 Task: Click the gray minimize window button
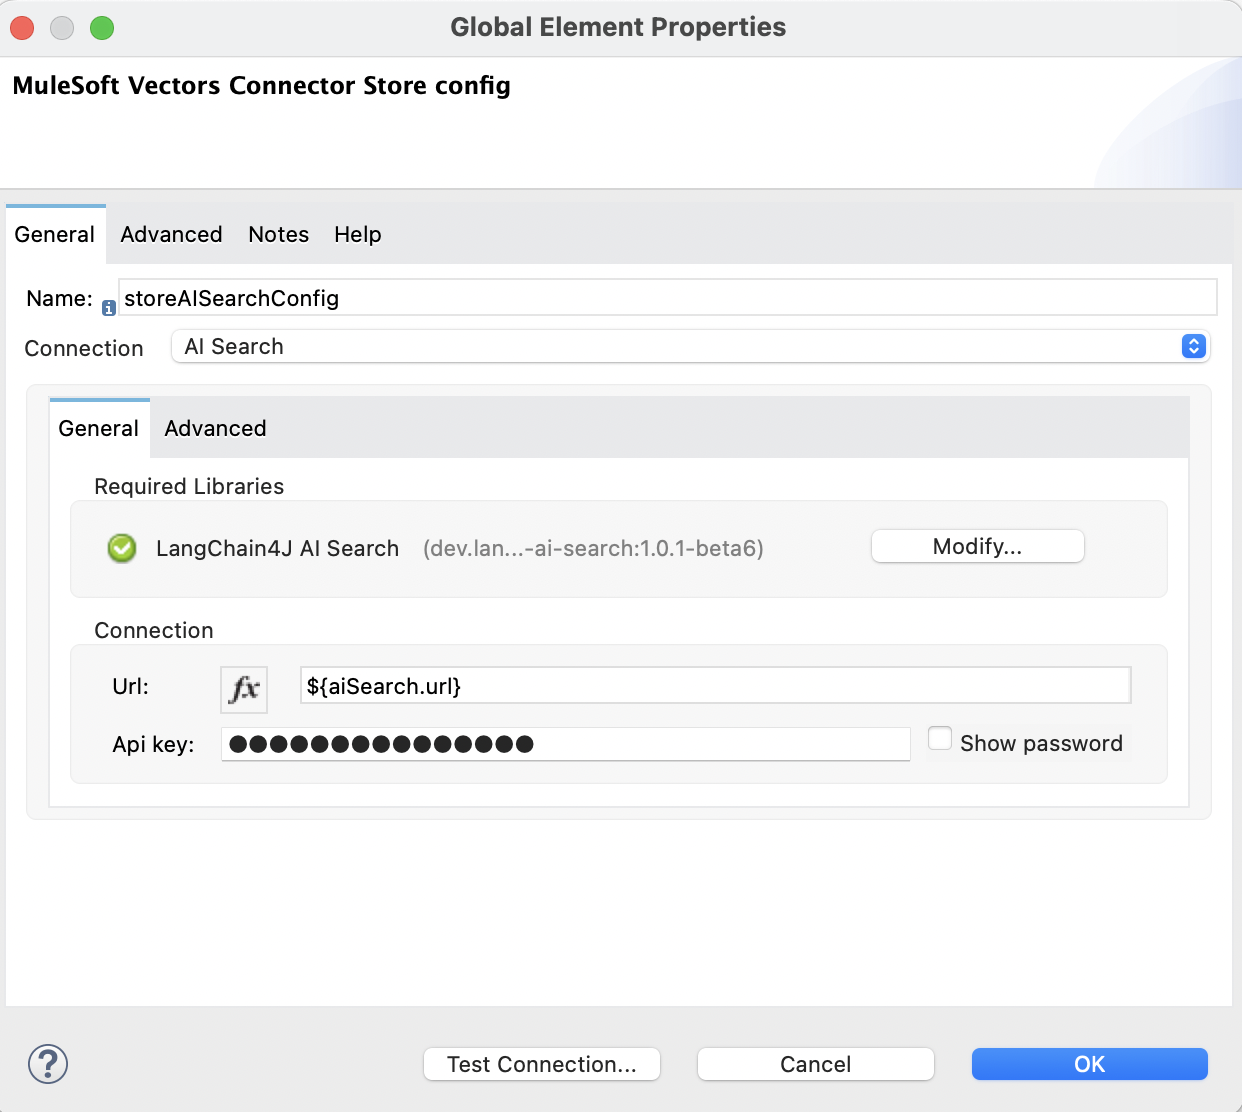(62, 28)
